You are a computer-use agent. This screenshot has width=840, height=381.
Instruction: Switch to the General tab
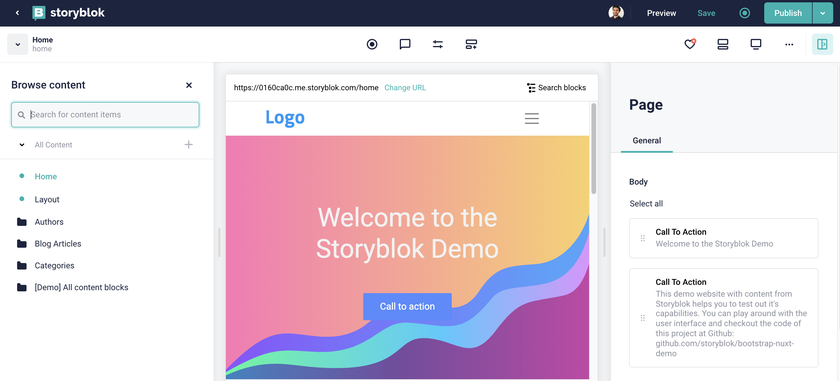pyautogui.click(x=647, y=140)
